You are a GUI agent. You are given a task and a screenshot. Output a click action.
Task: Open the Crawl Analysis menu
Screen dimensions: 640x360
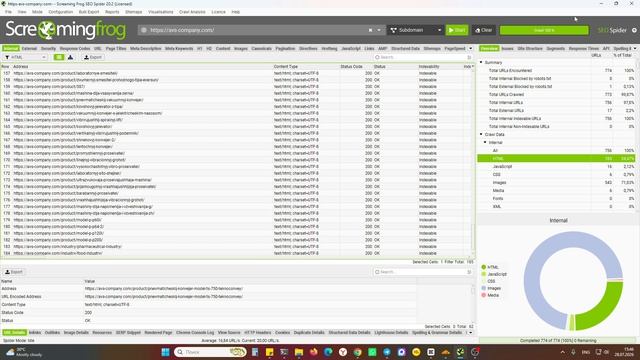[192, 12]
